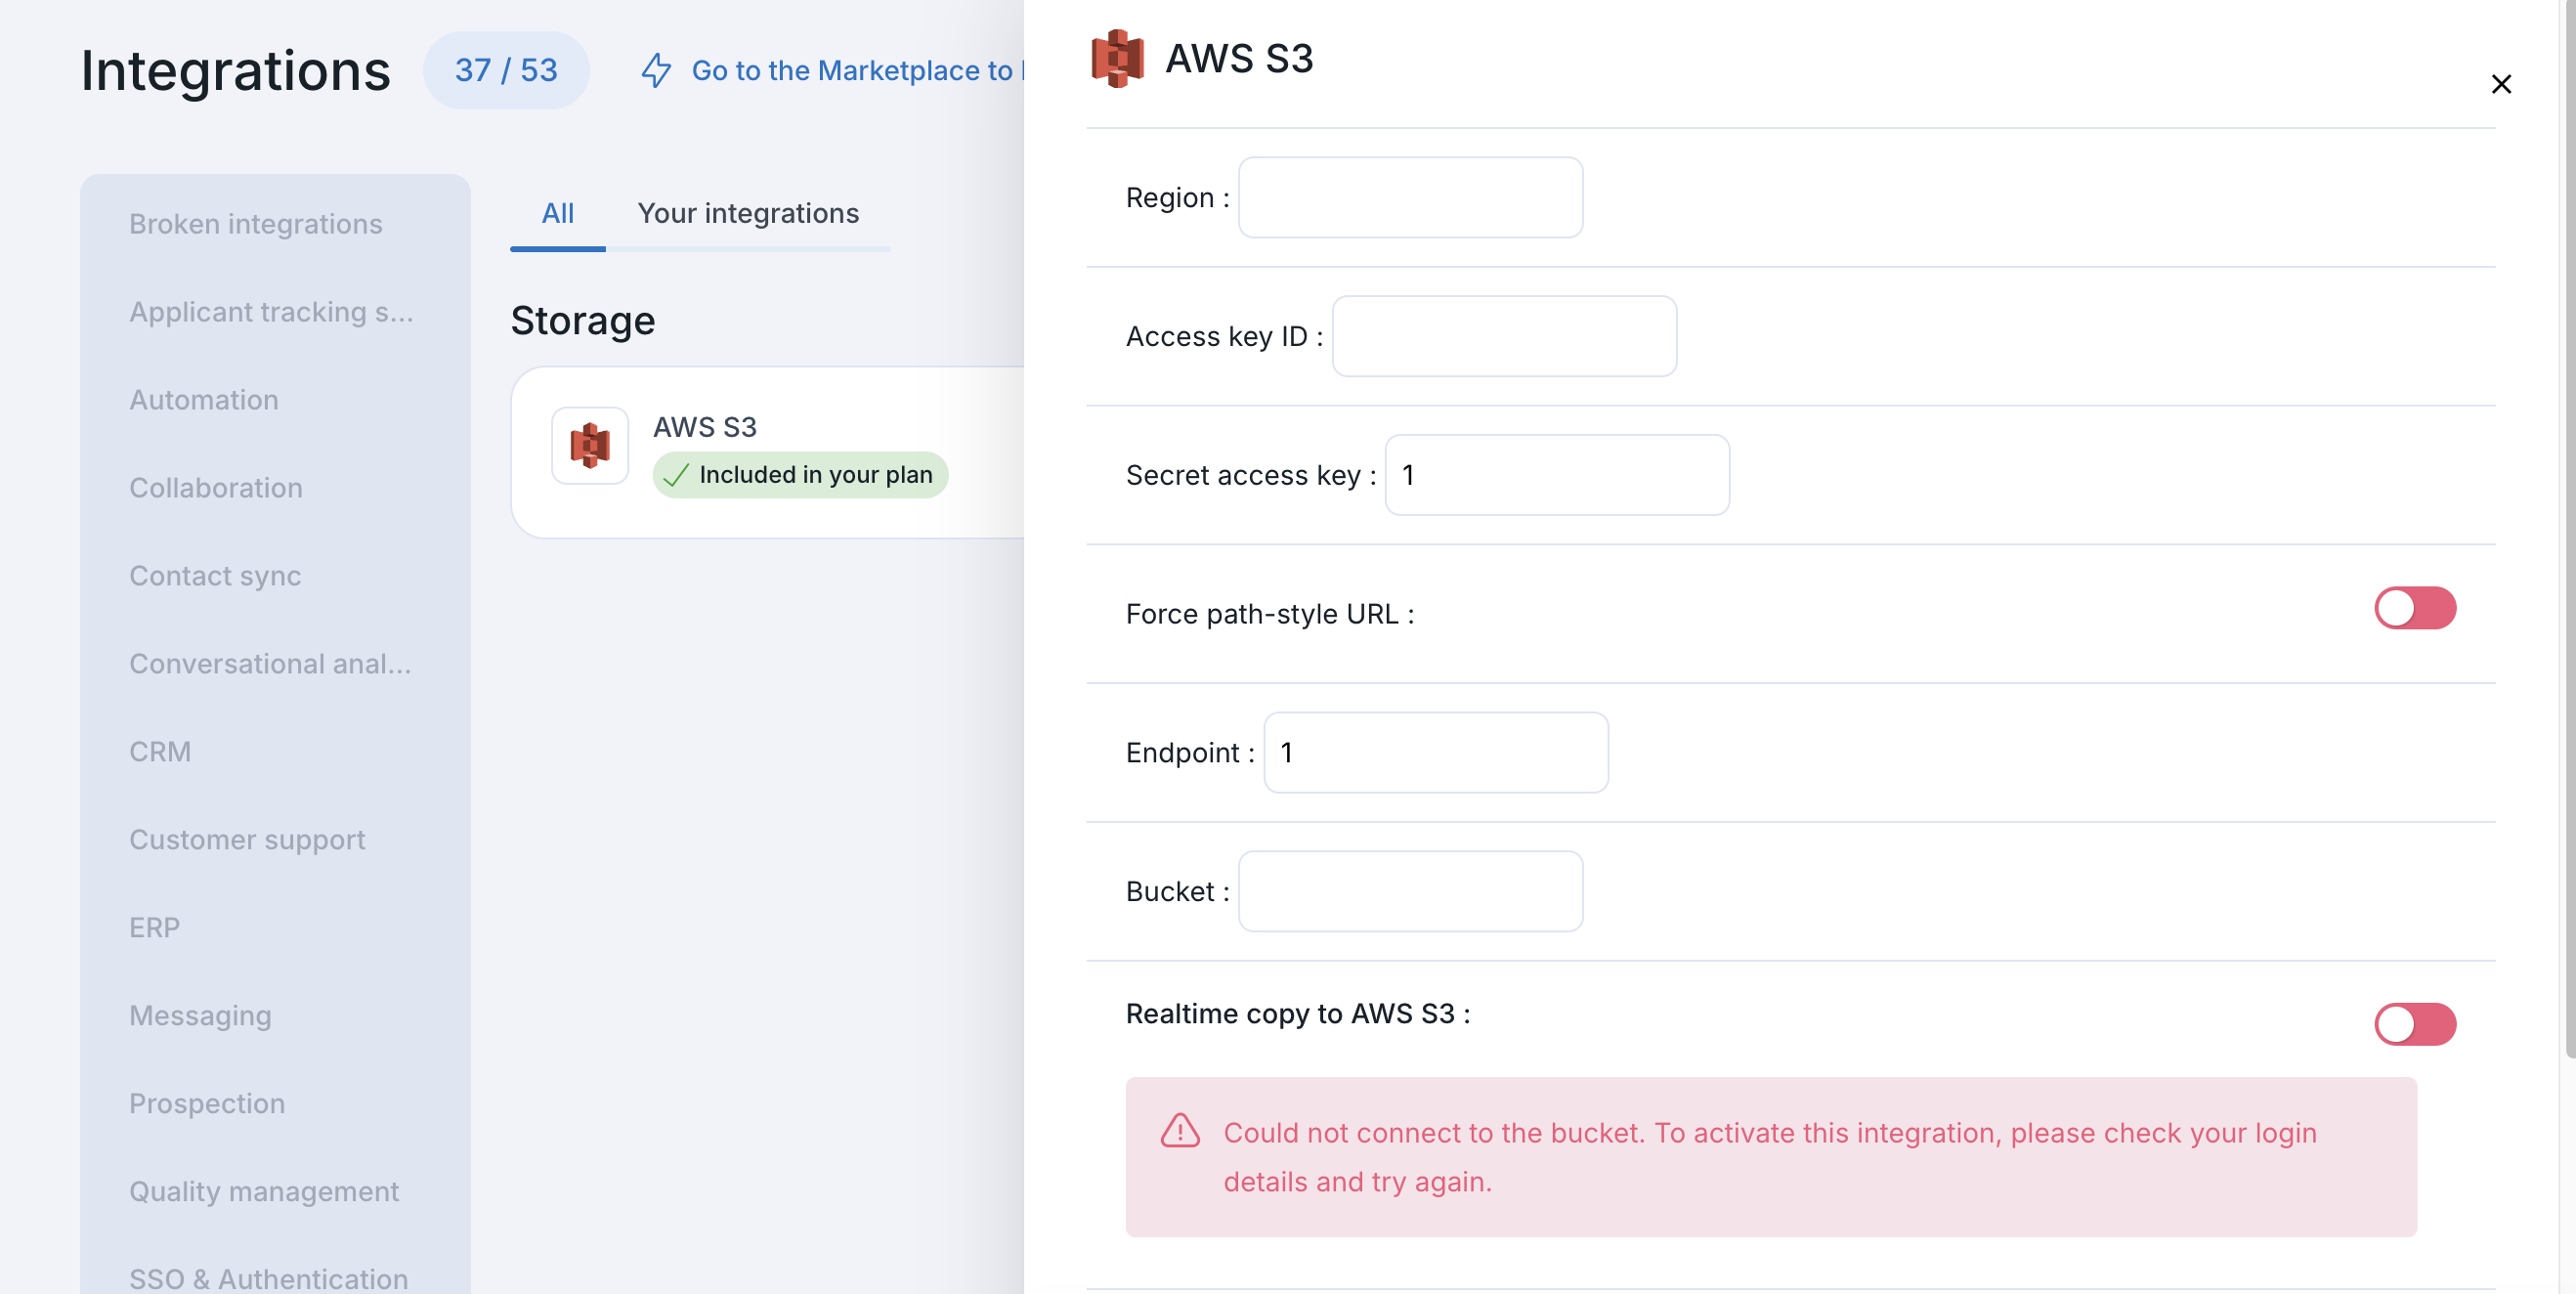Toggle Force path-style URL switch
Screen dimensions: 2576x1294
[x=2415, y=608]
